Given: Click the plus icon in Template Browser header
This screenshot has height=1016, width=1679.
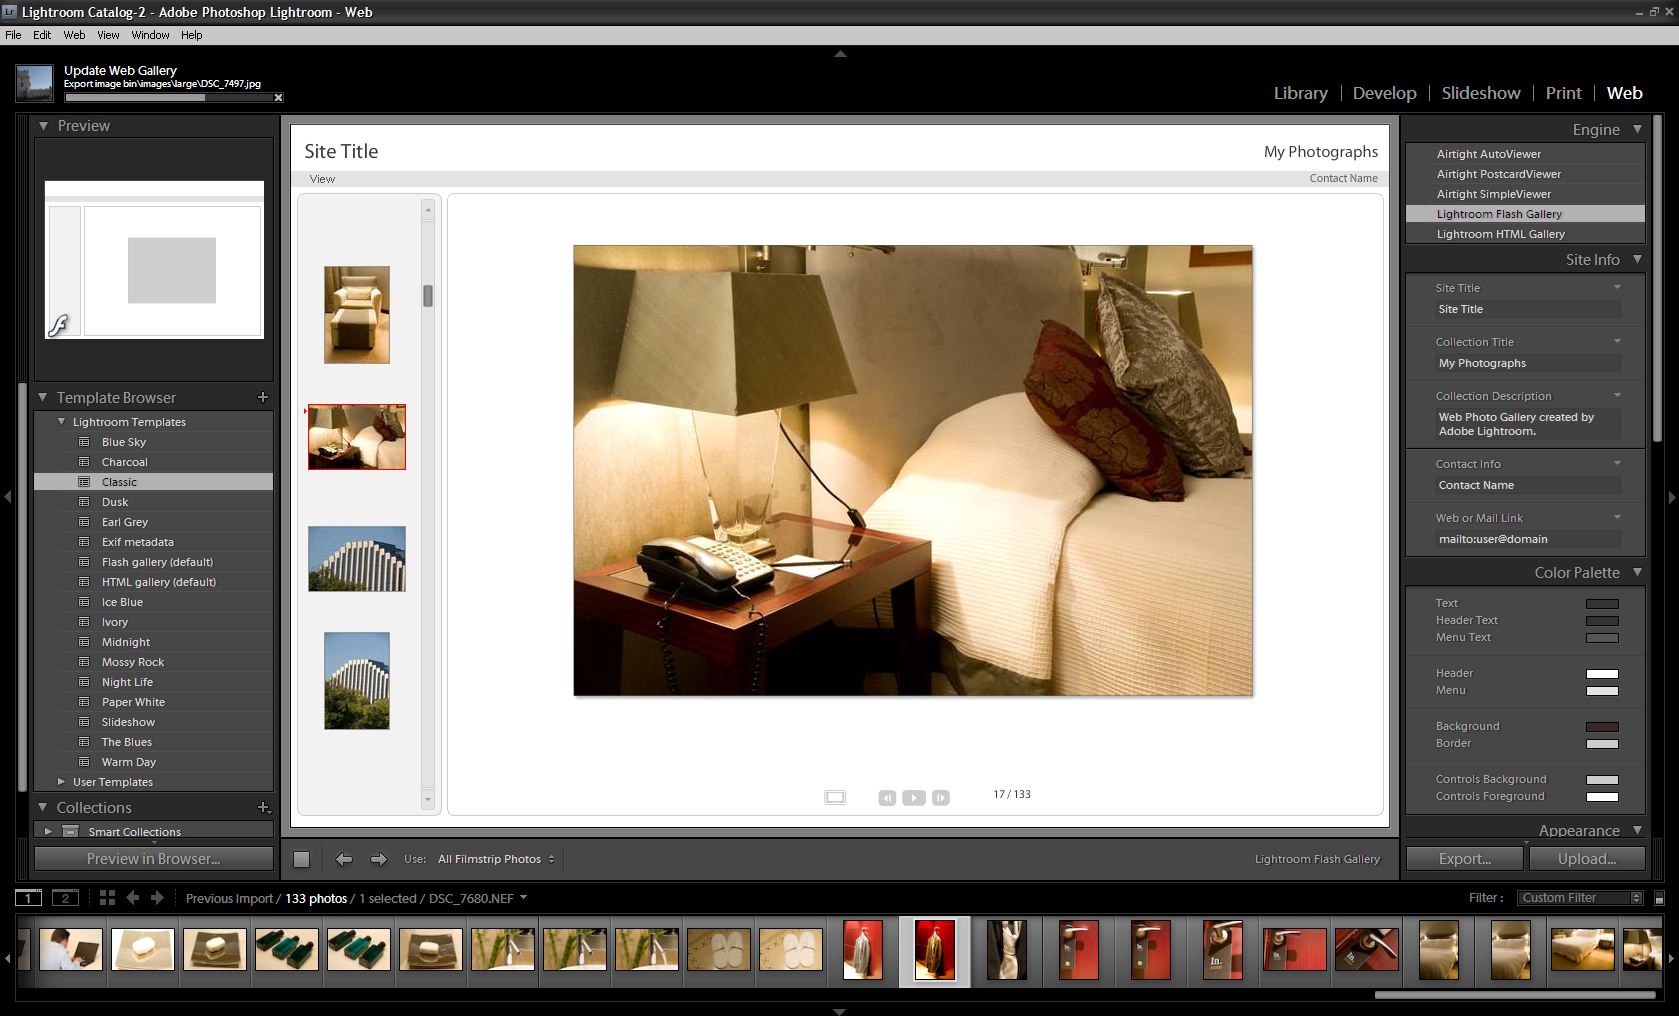Looking at the screenshot, I should [x=263, y=397].
